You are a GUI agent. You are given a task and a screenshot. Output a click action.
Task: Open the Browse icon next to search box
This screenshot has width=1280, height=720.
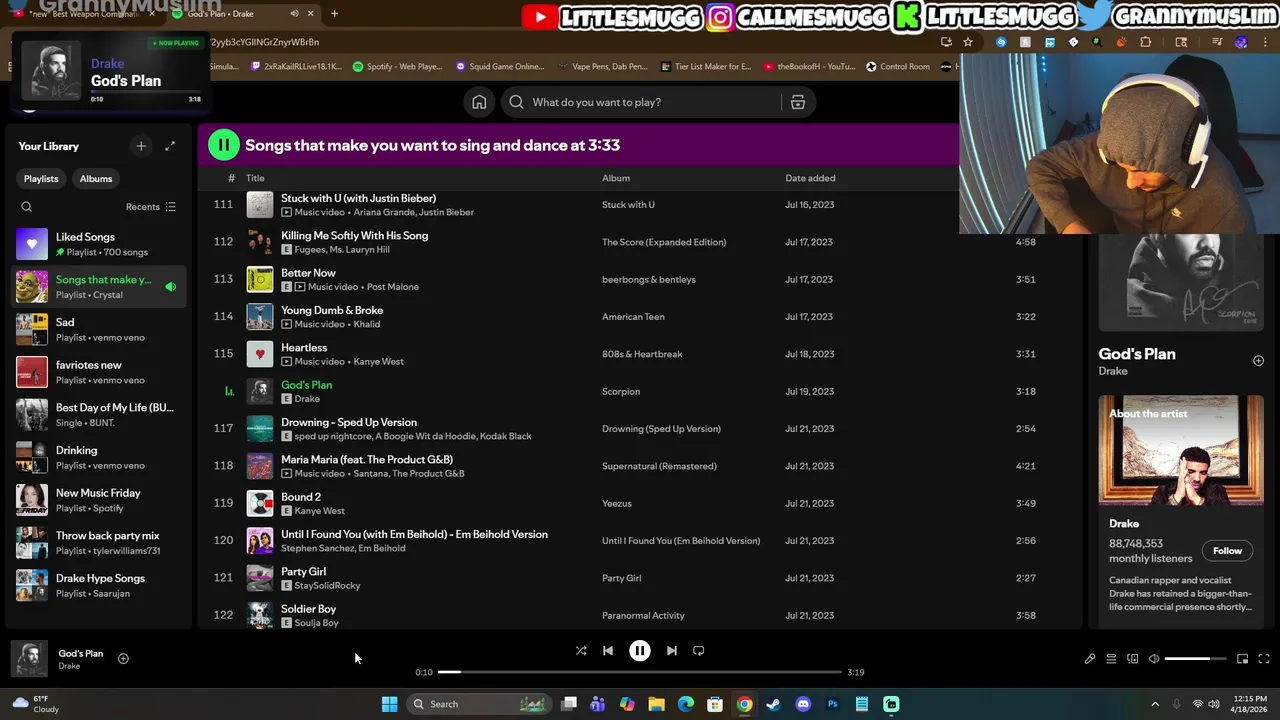[797, 102]
